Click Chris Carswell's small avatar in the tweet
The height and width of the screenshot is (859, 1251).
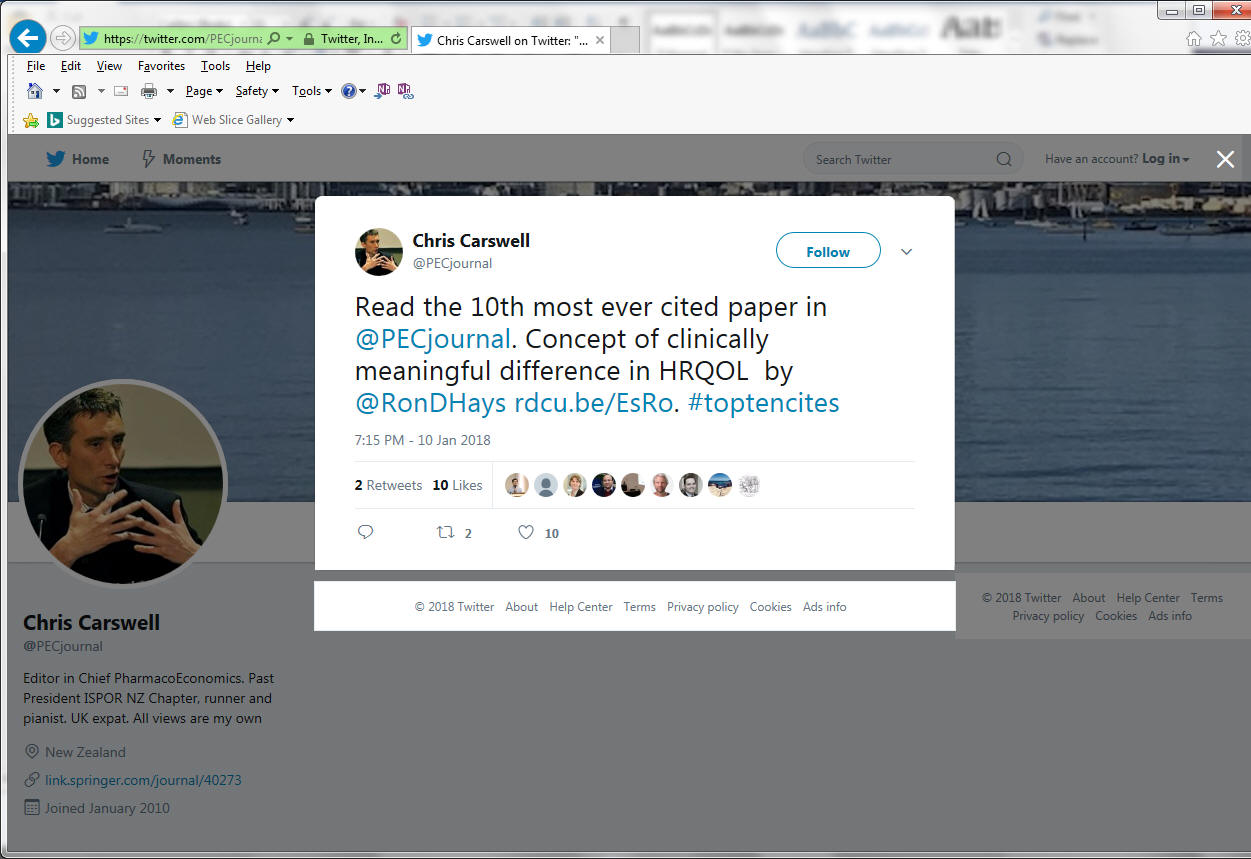click(379, 251)
